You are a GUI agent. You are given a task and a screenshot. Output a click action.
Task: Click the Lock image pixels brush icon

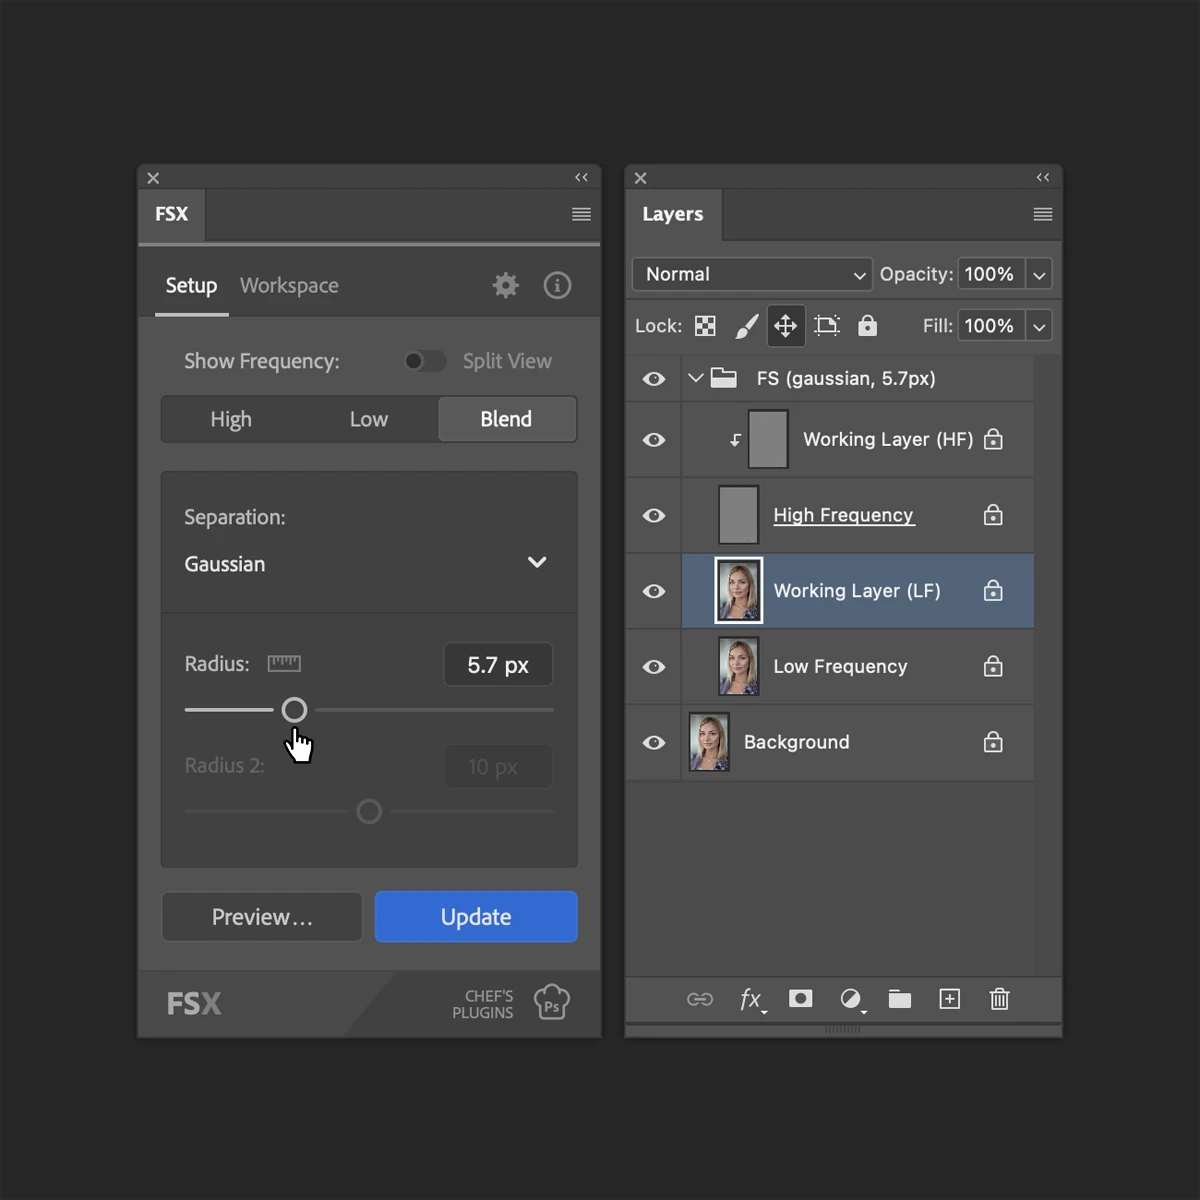[x=746, y=326]
